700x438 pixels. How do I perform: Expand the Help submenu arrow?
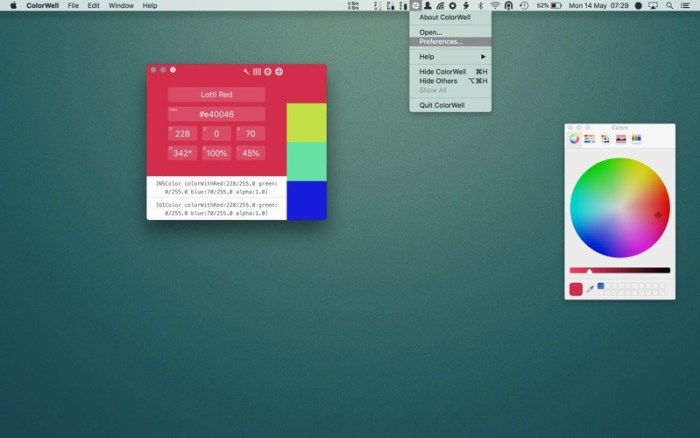(x=483, y=57)
